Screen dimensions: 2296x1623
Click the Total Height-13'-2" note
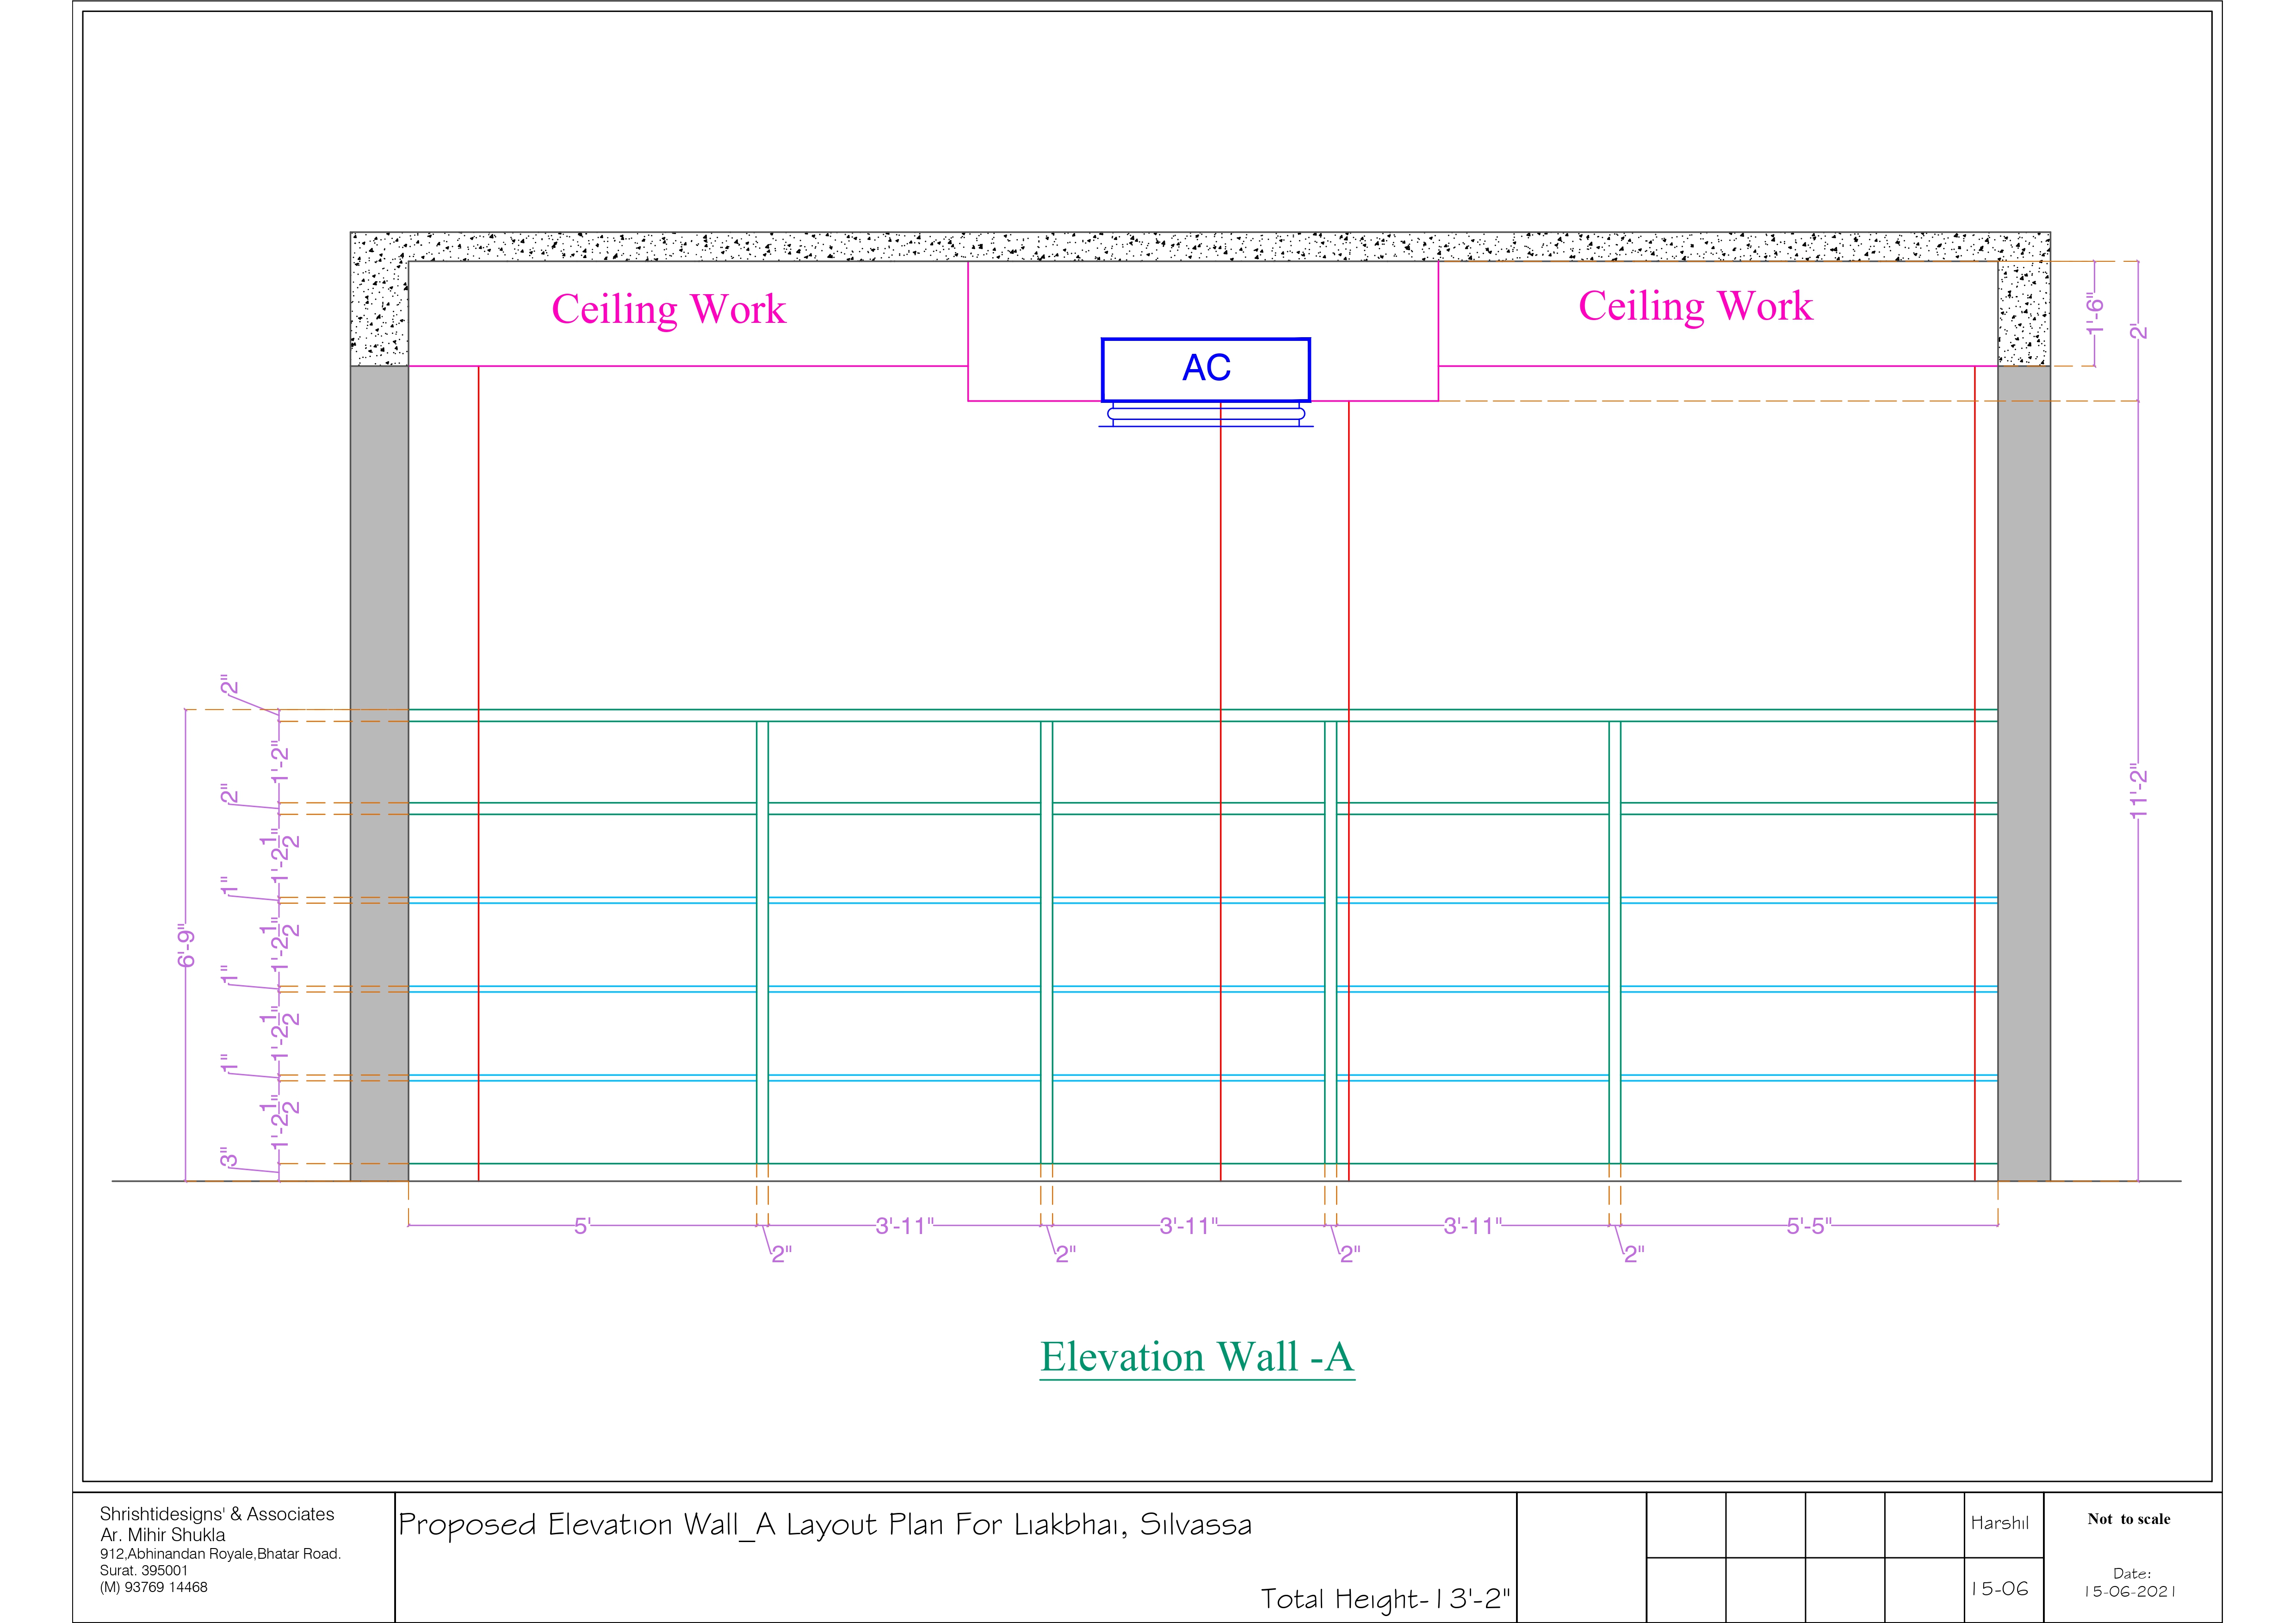[x=1384, y=1599]
